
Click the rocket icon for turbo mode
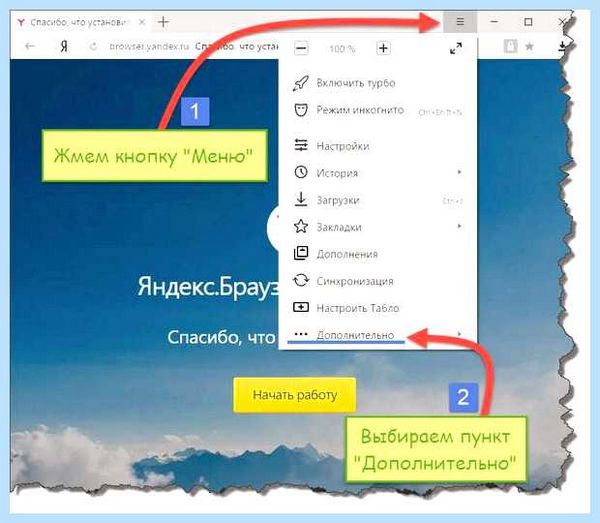tap(301, 83)
